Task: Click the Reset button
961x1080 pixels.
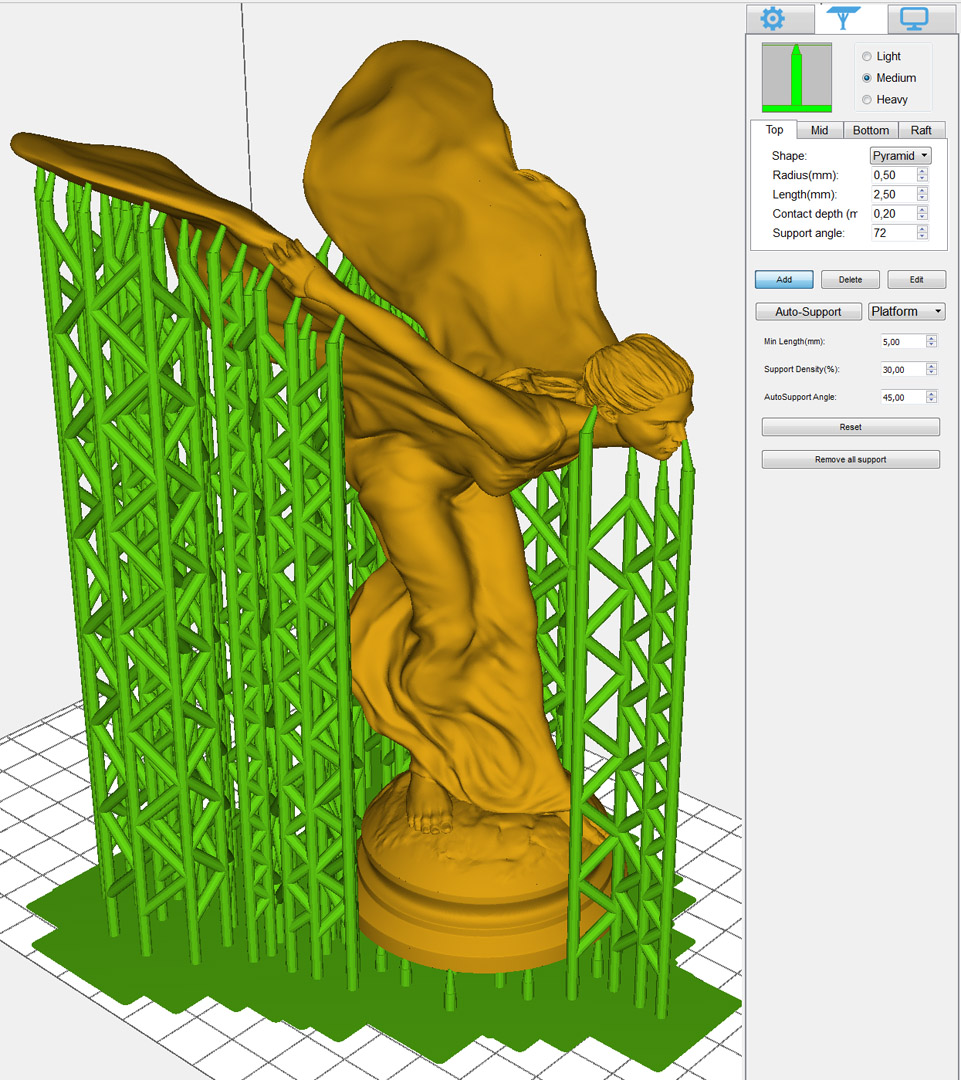Action: pos(850,427)
